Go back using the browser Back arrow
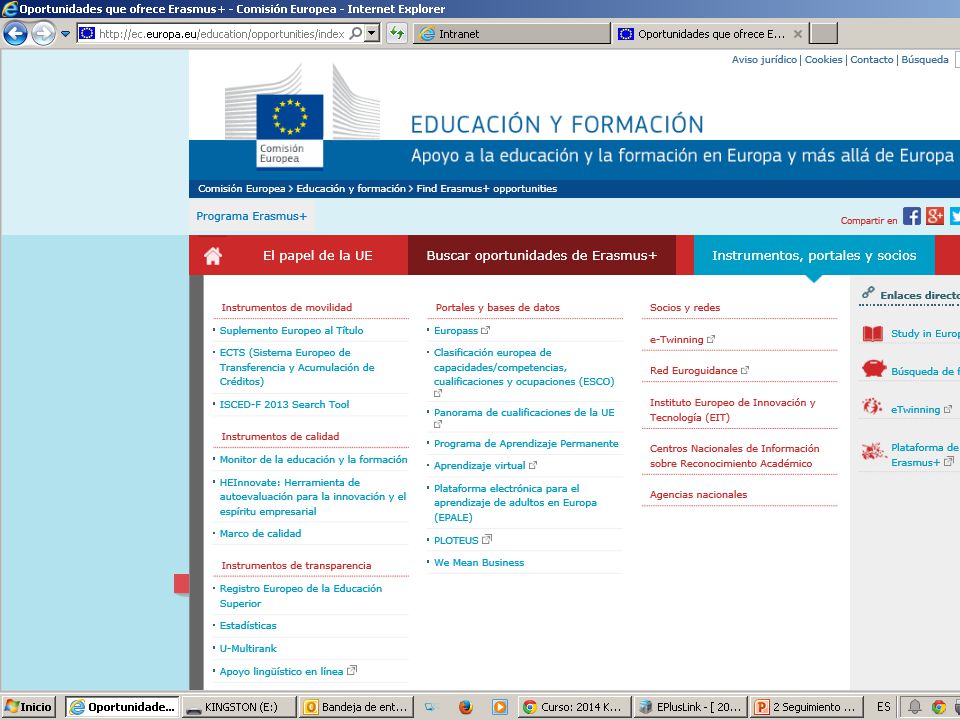Viewport: 960px width, 720px height. (x=15, y=33)
